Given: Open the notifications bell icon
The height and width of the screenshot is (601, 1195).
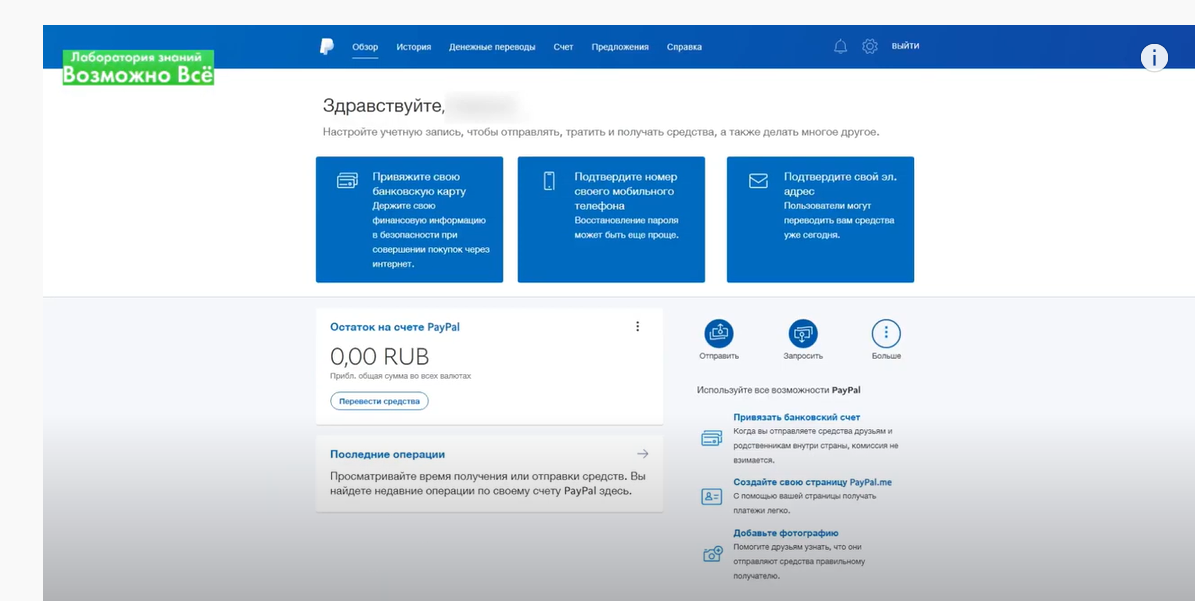Looking at the screenshot, I should [841, 46].
